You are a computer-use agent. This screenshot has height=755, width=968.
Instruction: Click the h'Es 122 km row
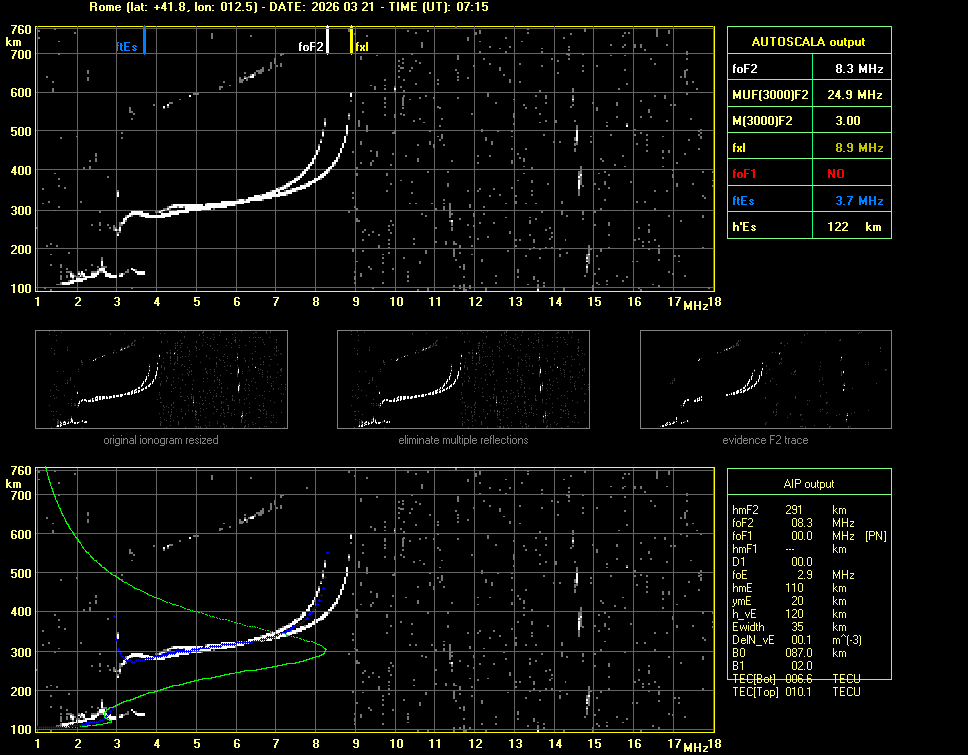pyautogui.click(x=808, y=227)
